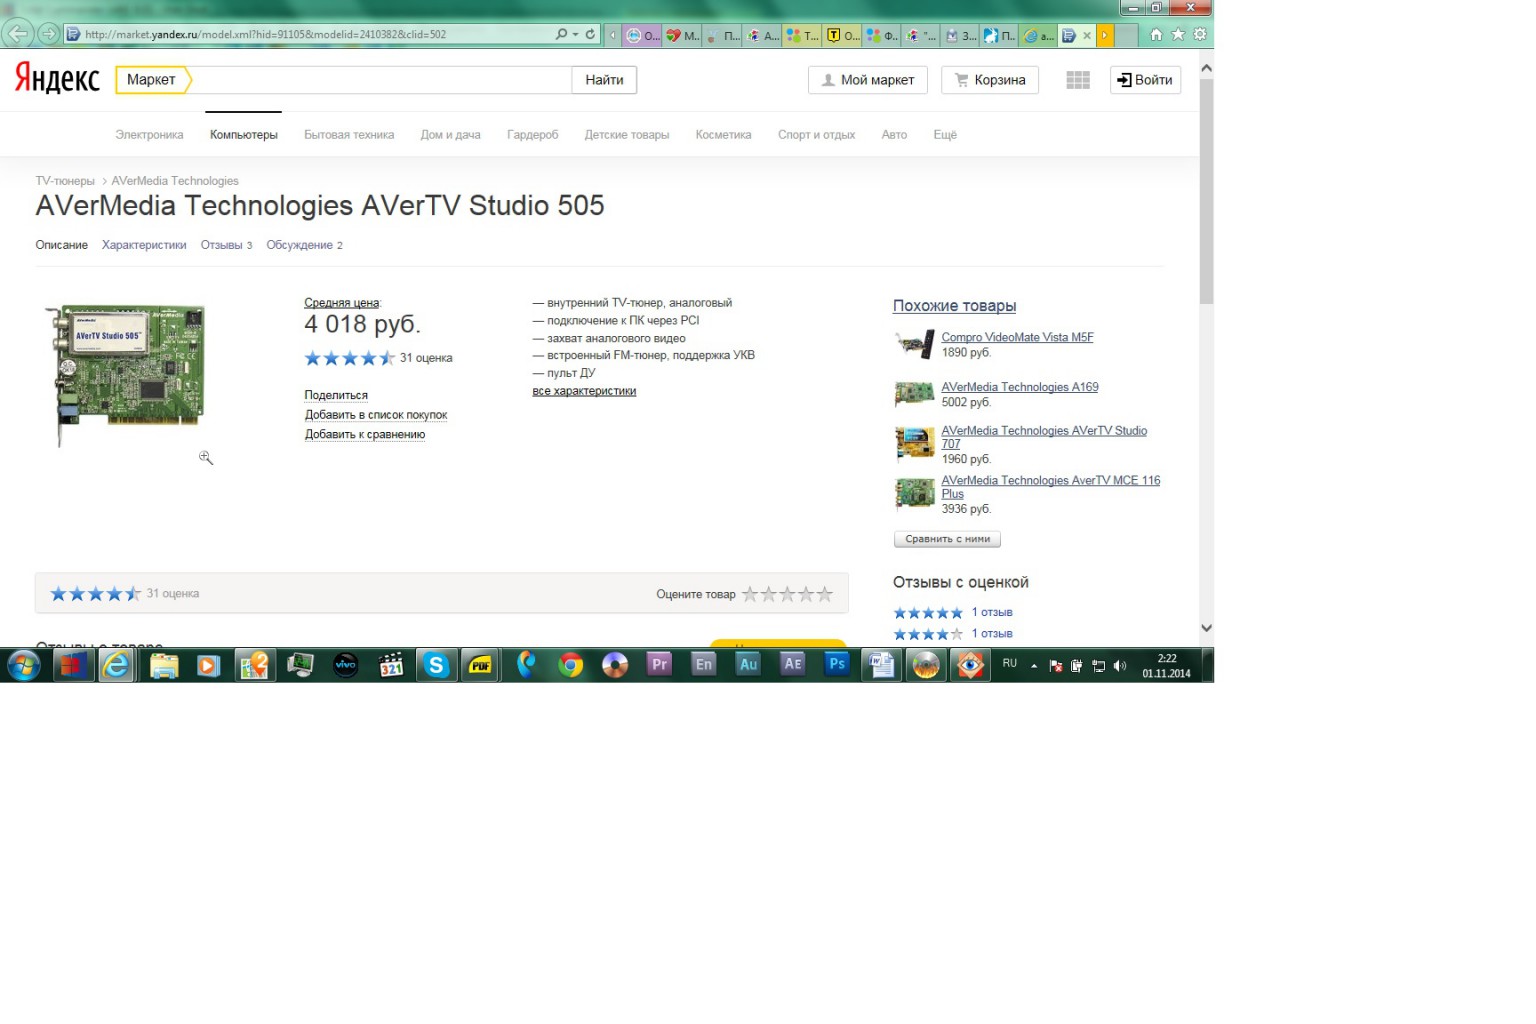Click the Средняя цена link
This screenshot has width=1536, height=1024.
[x=342, y=303]
